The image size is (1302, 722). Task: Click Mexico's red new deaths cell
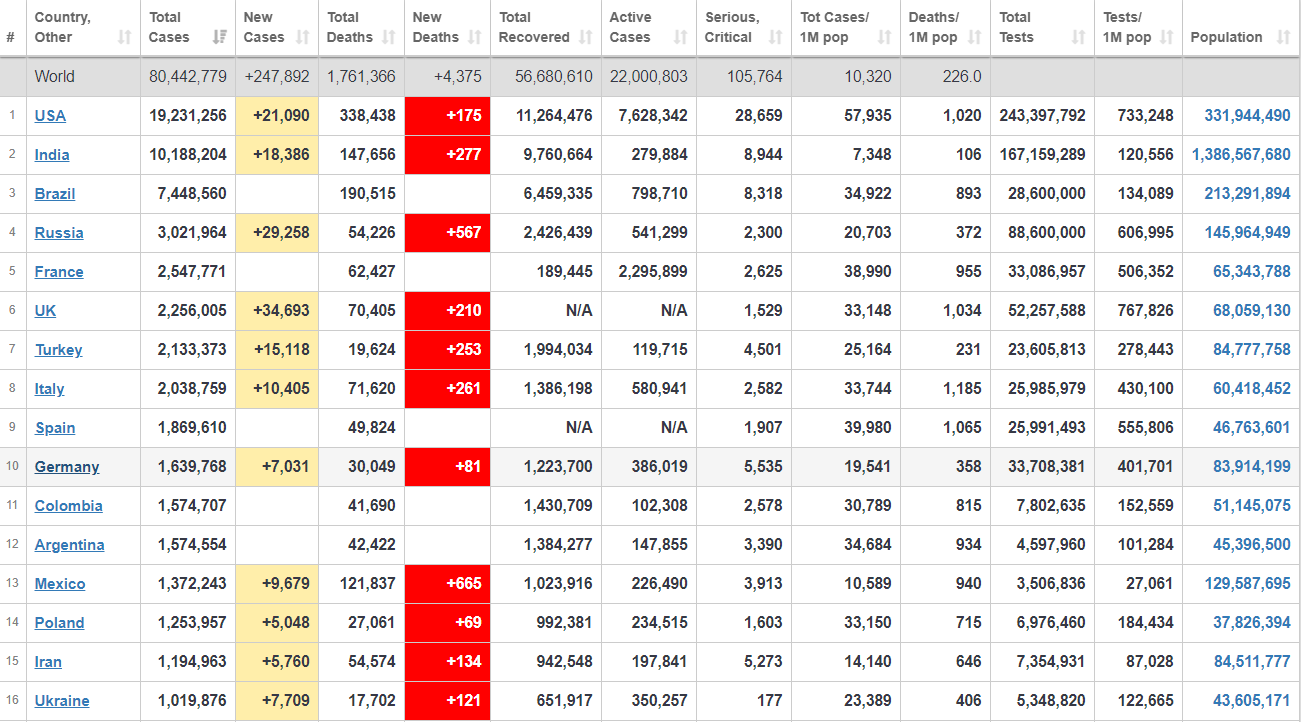(447, 584)
